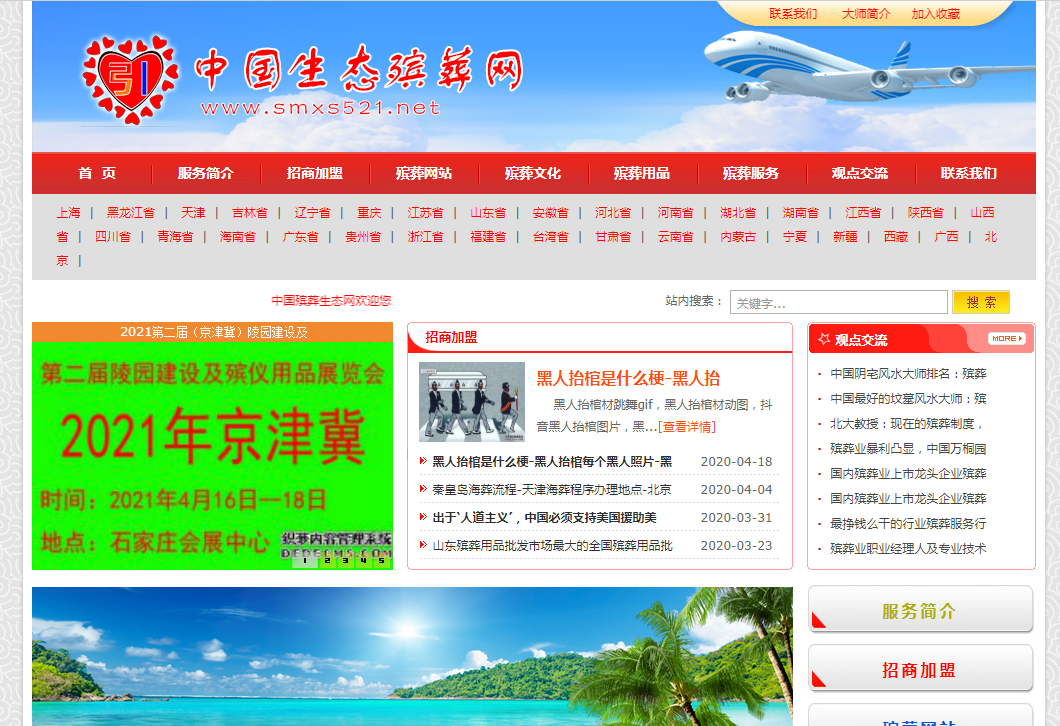Focus the 站内搜索 keyword input field

tap(838, 302)
